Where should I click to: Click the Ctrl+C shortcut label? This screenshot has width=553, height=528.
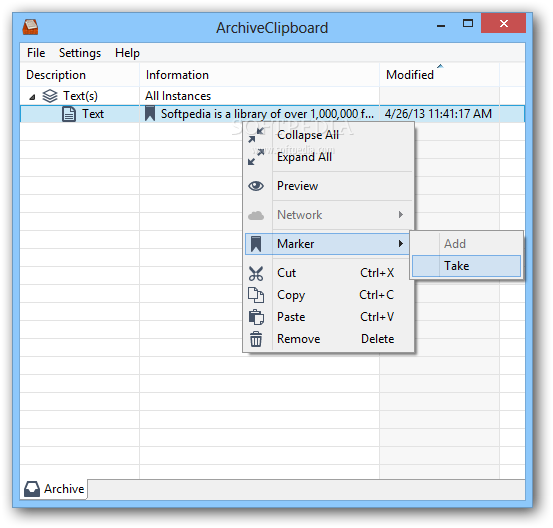click(x=377, y=295)
